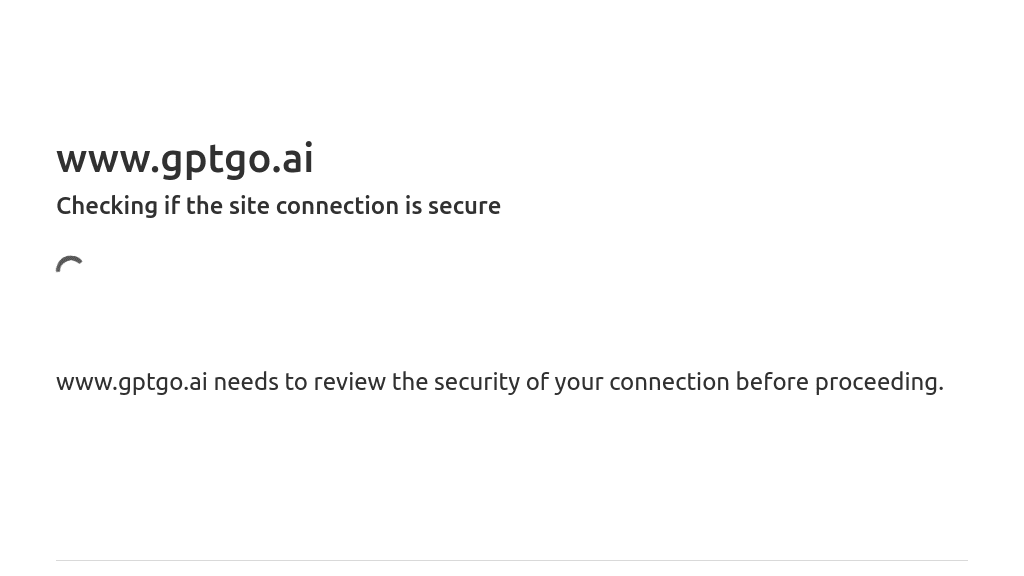Click the word 'proceeding.' ending the message
The image size is (1024, 576).
(878, 382)
